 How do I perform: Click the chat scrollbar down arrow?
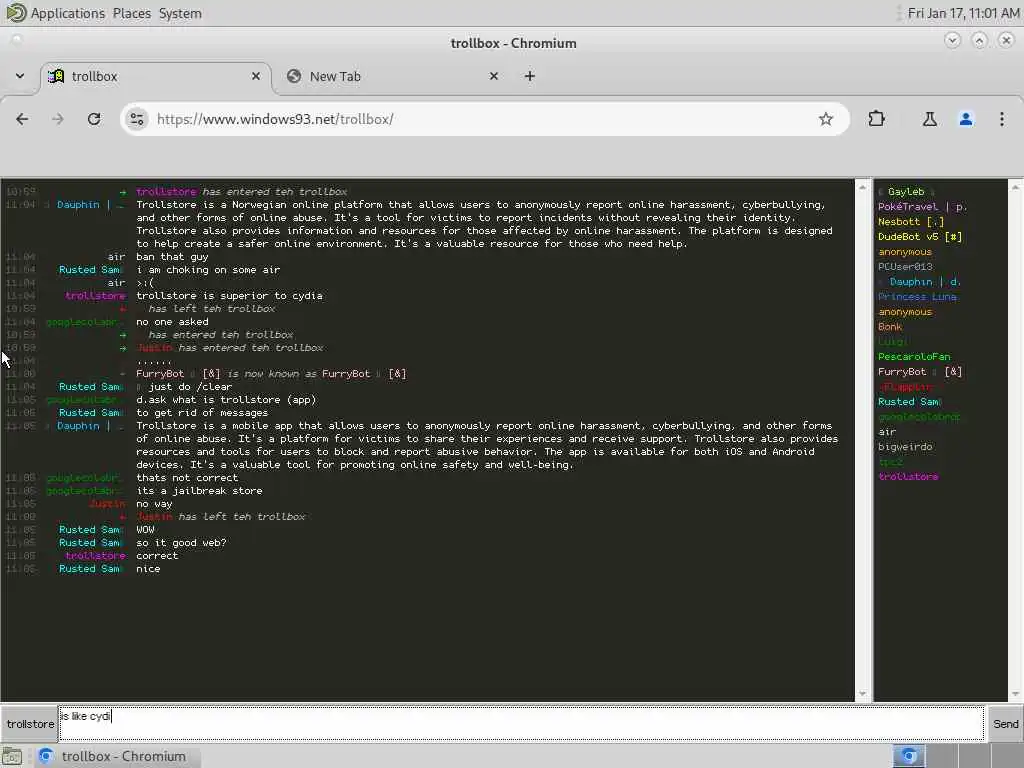click(x=862, y=694)
